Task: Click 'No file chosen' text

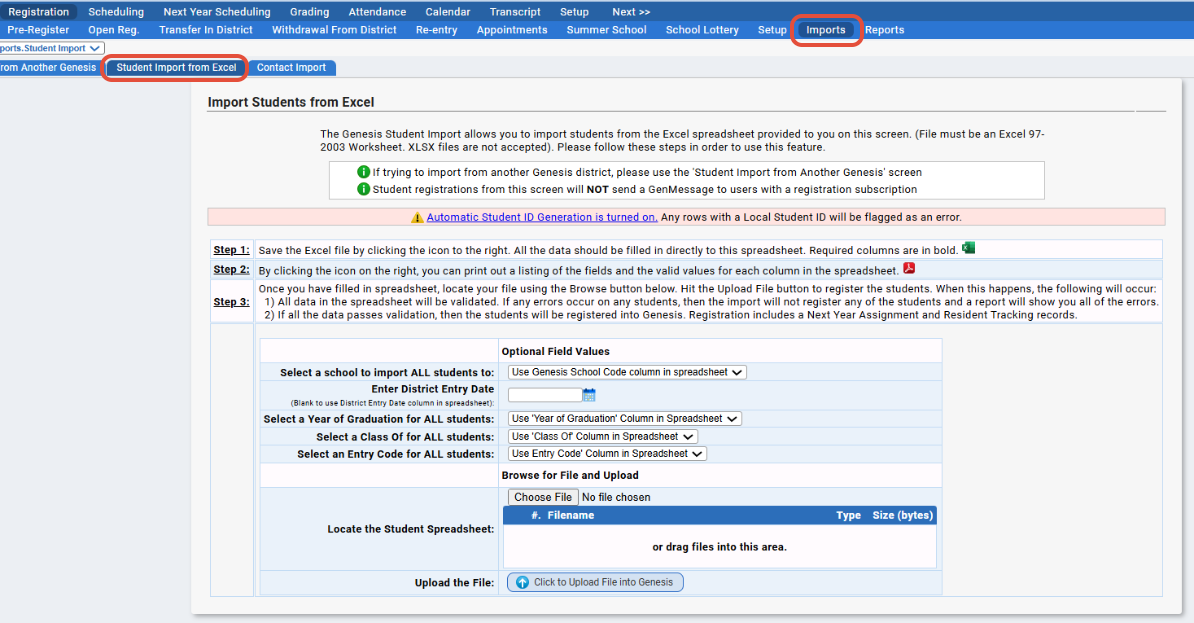Action: tap(616, 497)
